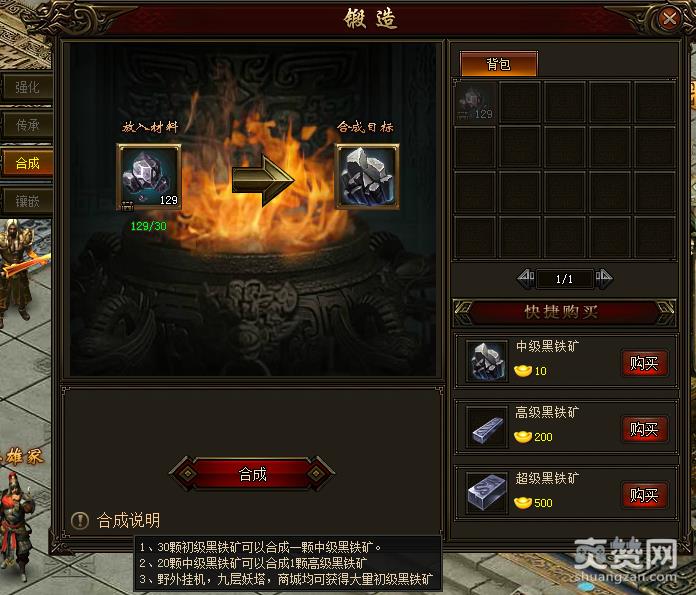Click the 合成说明 exclamation info icon
This screenshot has height=595, width=696.
[80, 520]
